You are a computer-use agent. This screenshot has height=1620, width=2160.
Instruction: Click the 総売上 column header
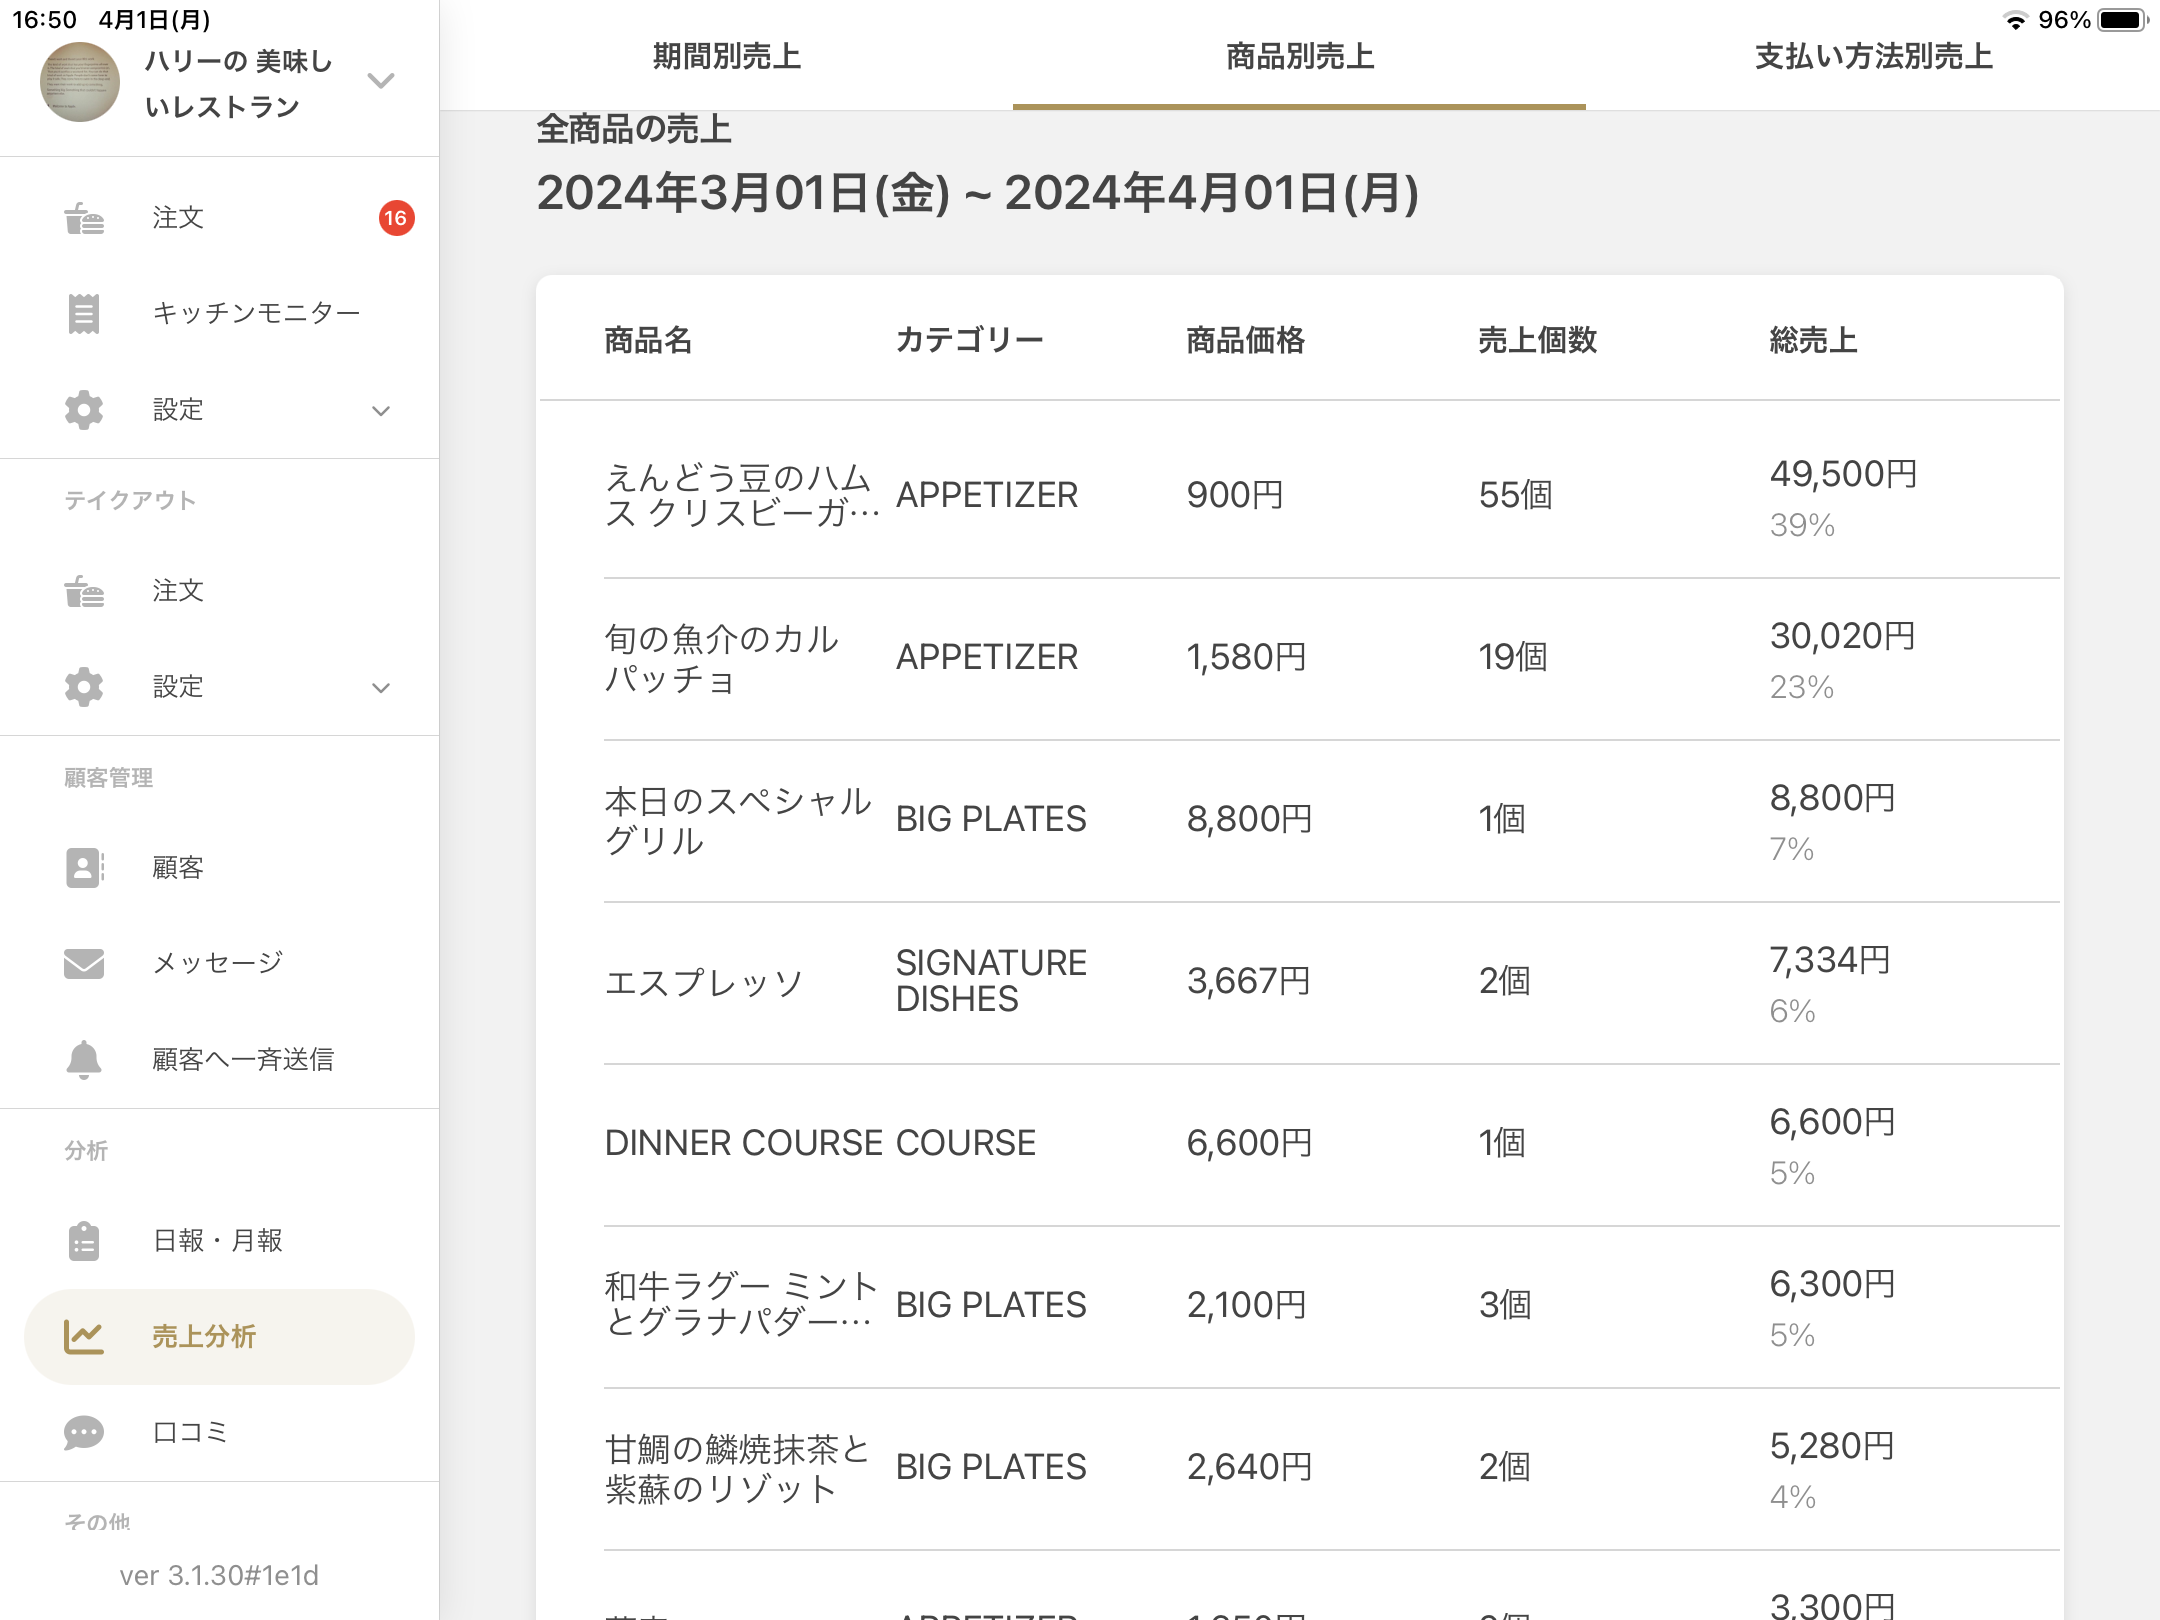click(1812, 341)
